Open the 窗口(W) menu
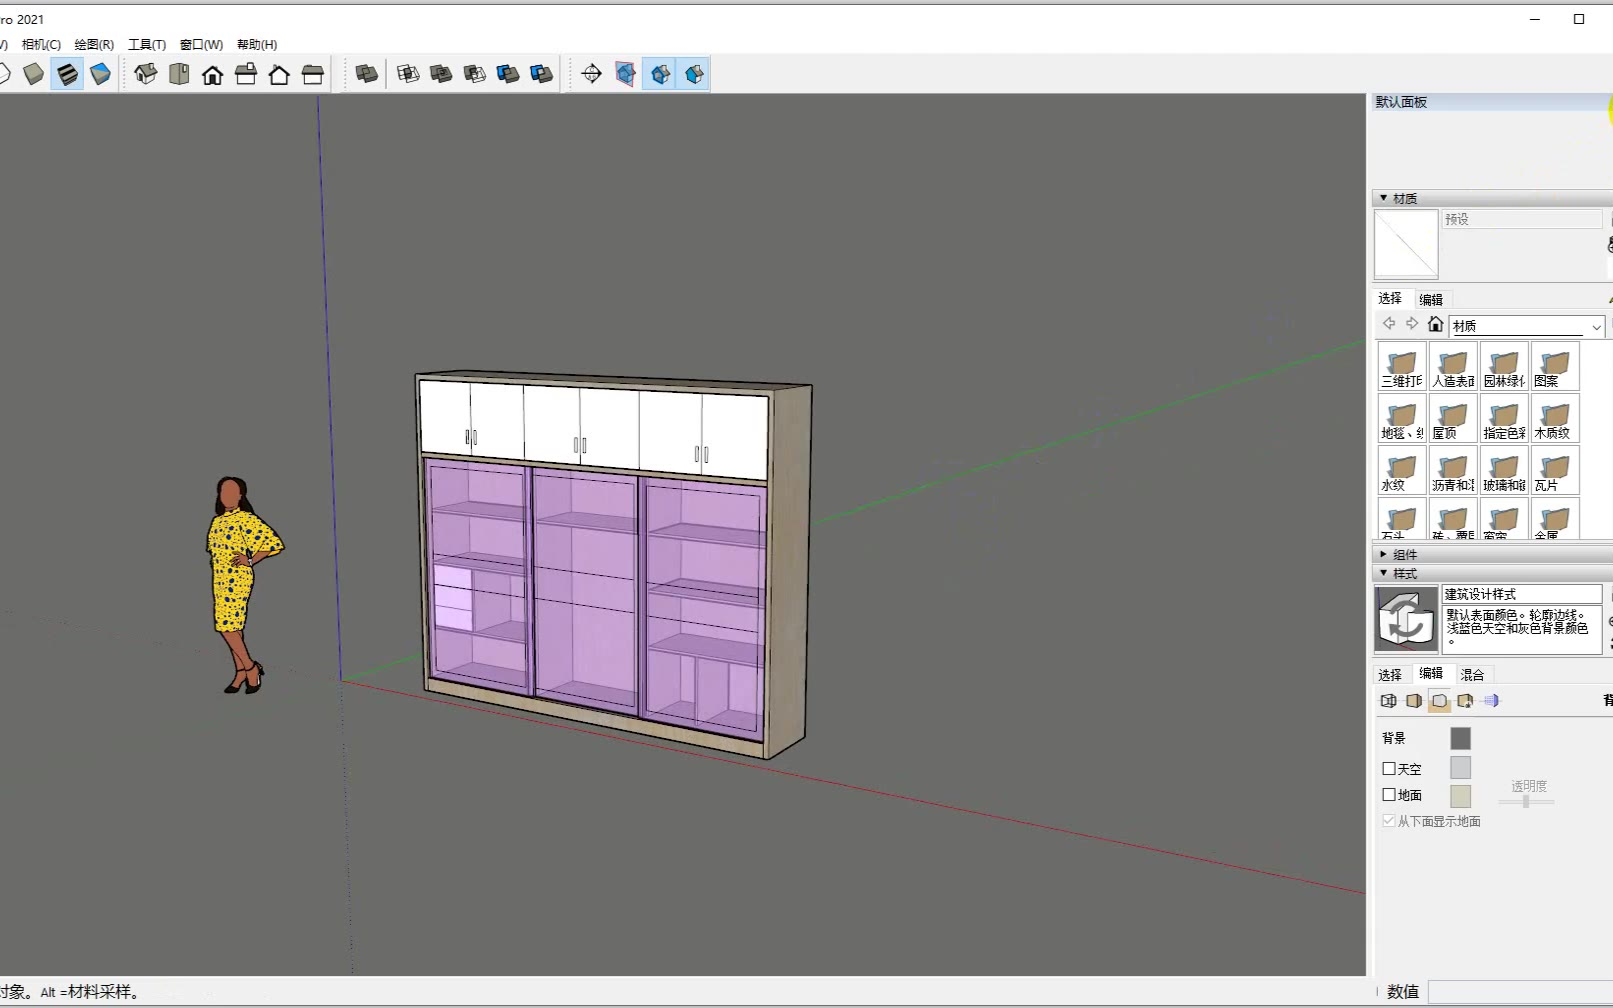The width and height of the screenshot is (1613, 1008). (x=201, y=45)
